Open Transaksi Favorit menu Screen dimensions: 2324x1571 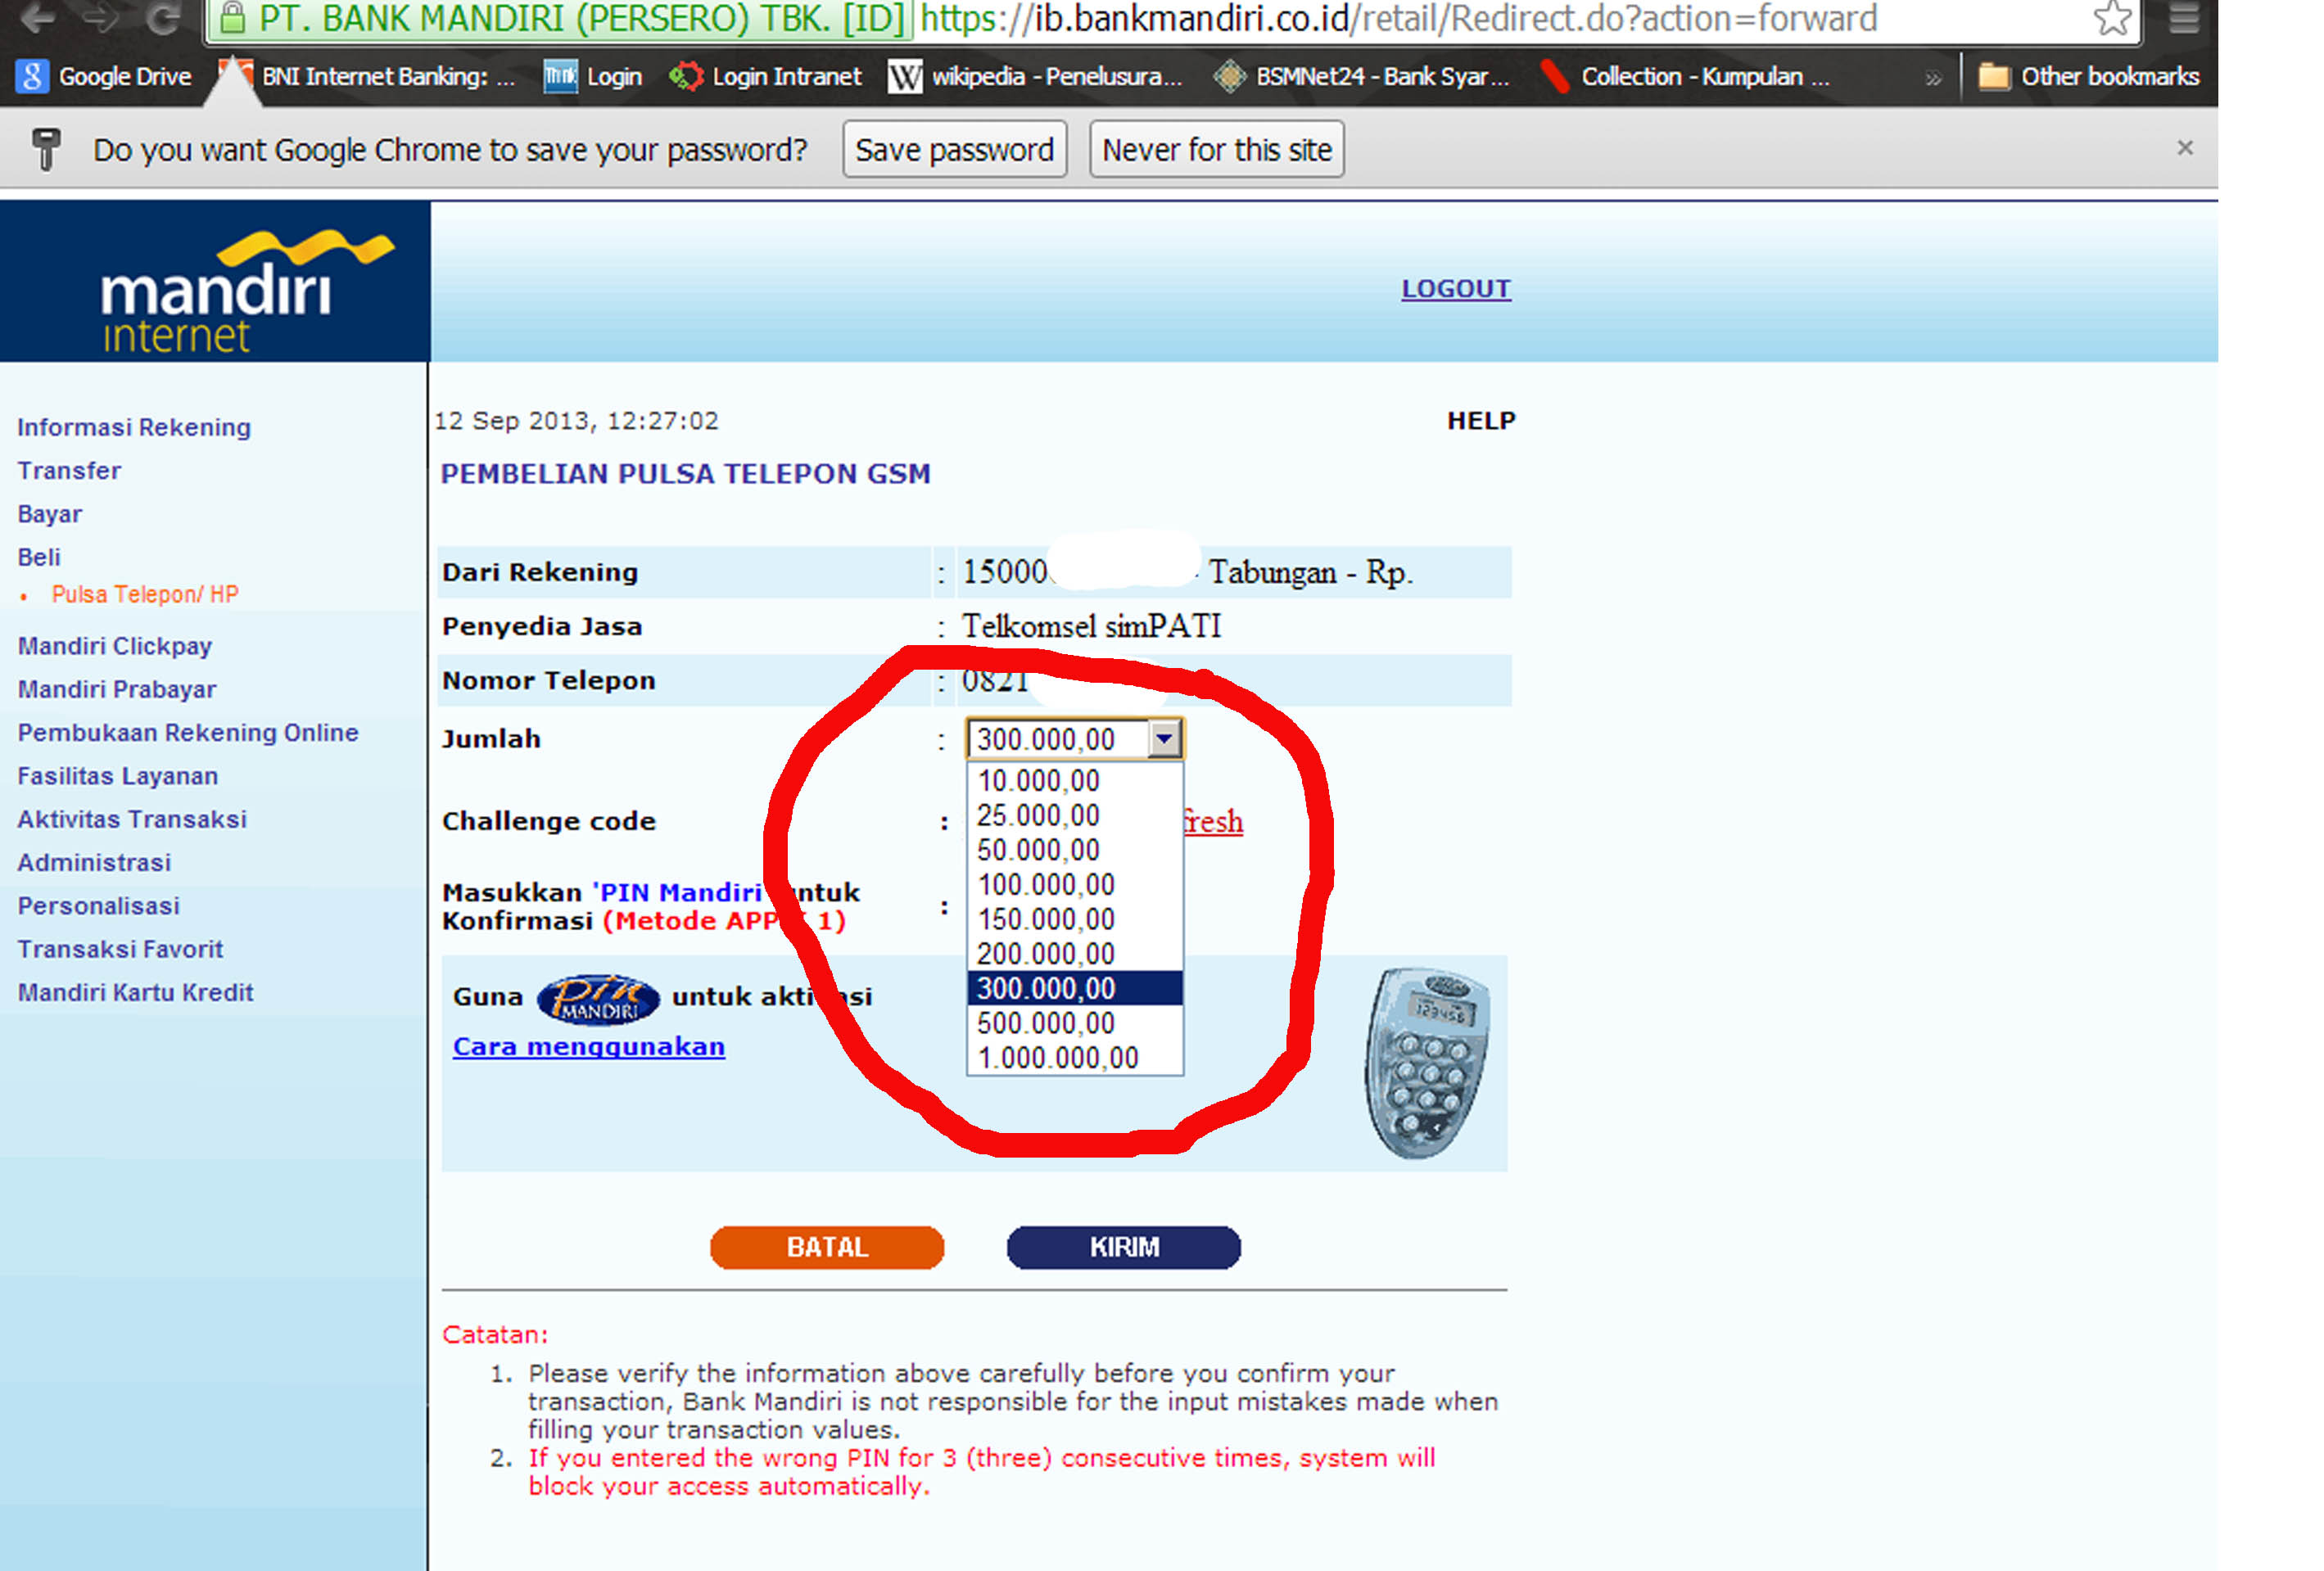point(120,949)
